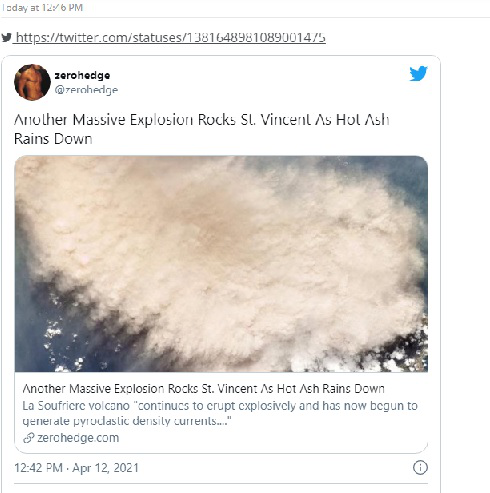
Task: Click the @zerohedge handle
Action: pyautogui.click(x=86, y=90)
